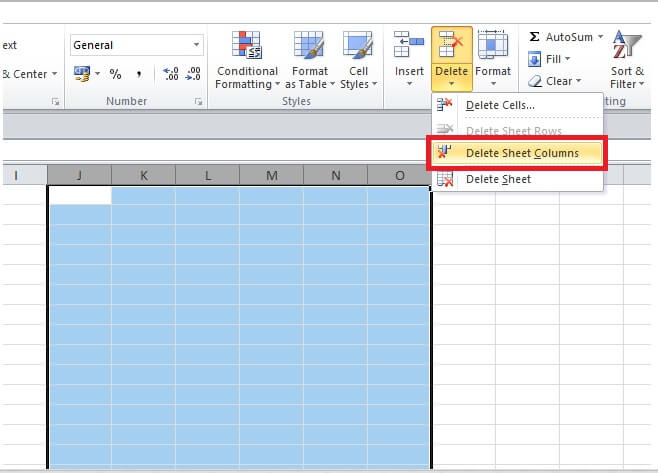Click the Cell Styles label

[x=358, y=78]
